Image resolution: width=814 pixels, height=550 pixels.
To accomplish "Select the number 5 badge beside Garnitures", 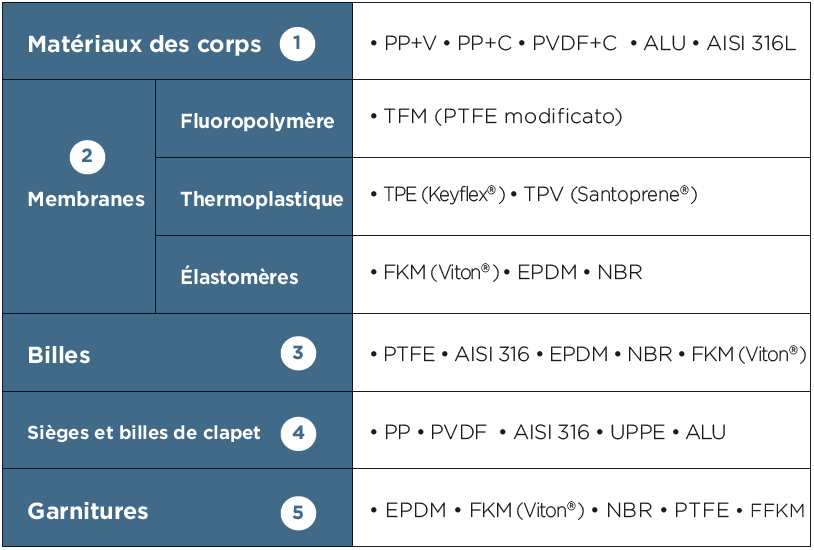I will tap(298, 513).
